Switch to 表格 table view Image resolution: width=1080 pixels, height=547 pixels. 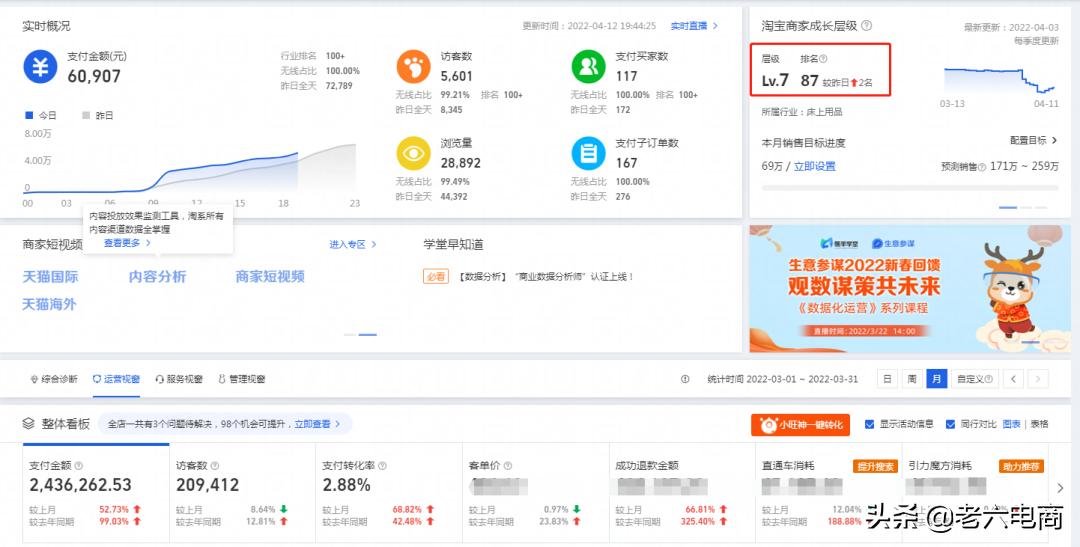point(1039,424)
